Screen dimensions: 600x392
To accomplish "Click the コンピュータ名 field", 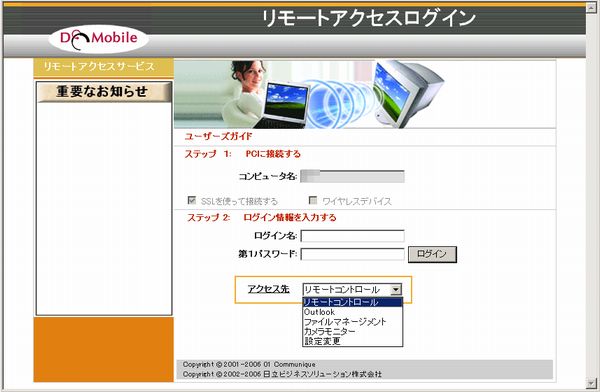I will (352, 176).
